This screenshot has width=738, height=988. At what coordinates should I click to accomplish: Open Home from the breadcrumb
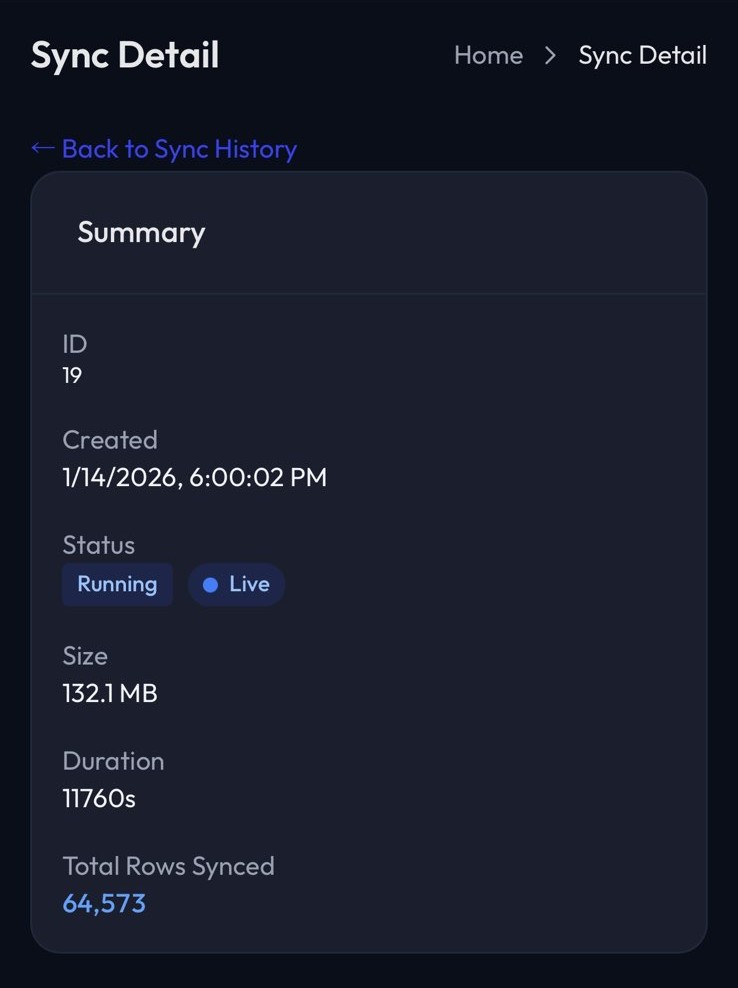coord(488,56)
